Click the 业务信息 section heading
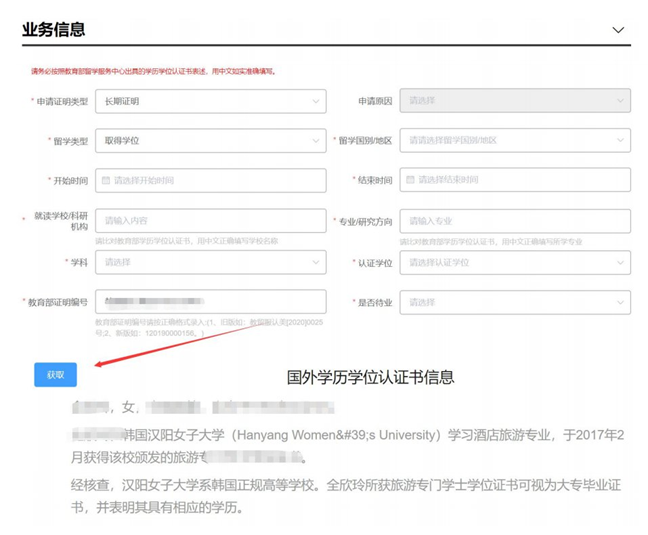648x535 pixels. tap(54, 30)
